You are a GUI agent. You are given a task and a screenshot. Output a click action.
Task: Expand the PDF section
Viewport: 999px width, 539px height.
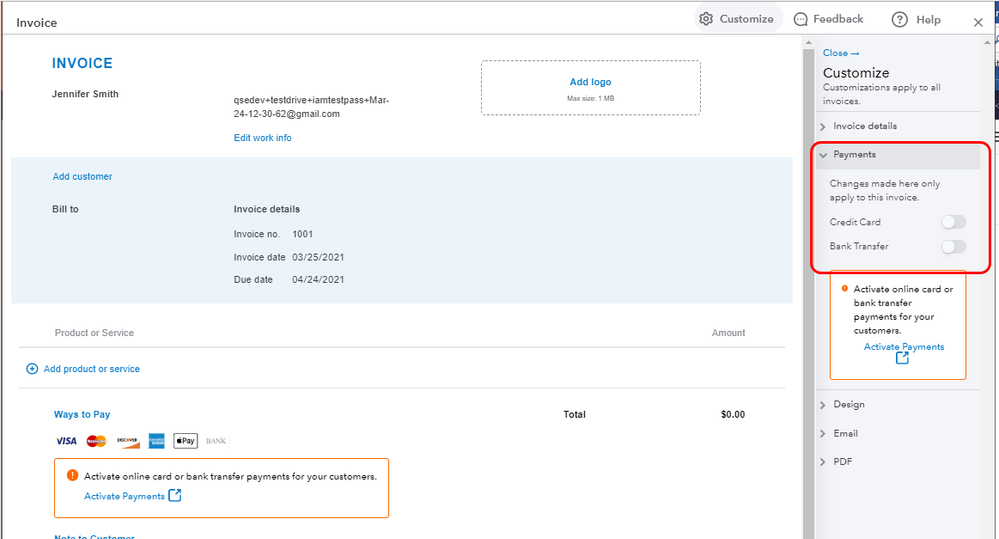point(842,462)
